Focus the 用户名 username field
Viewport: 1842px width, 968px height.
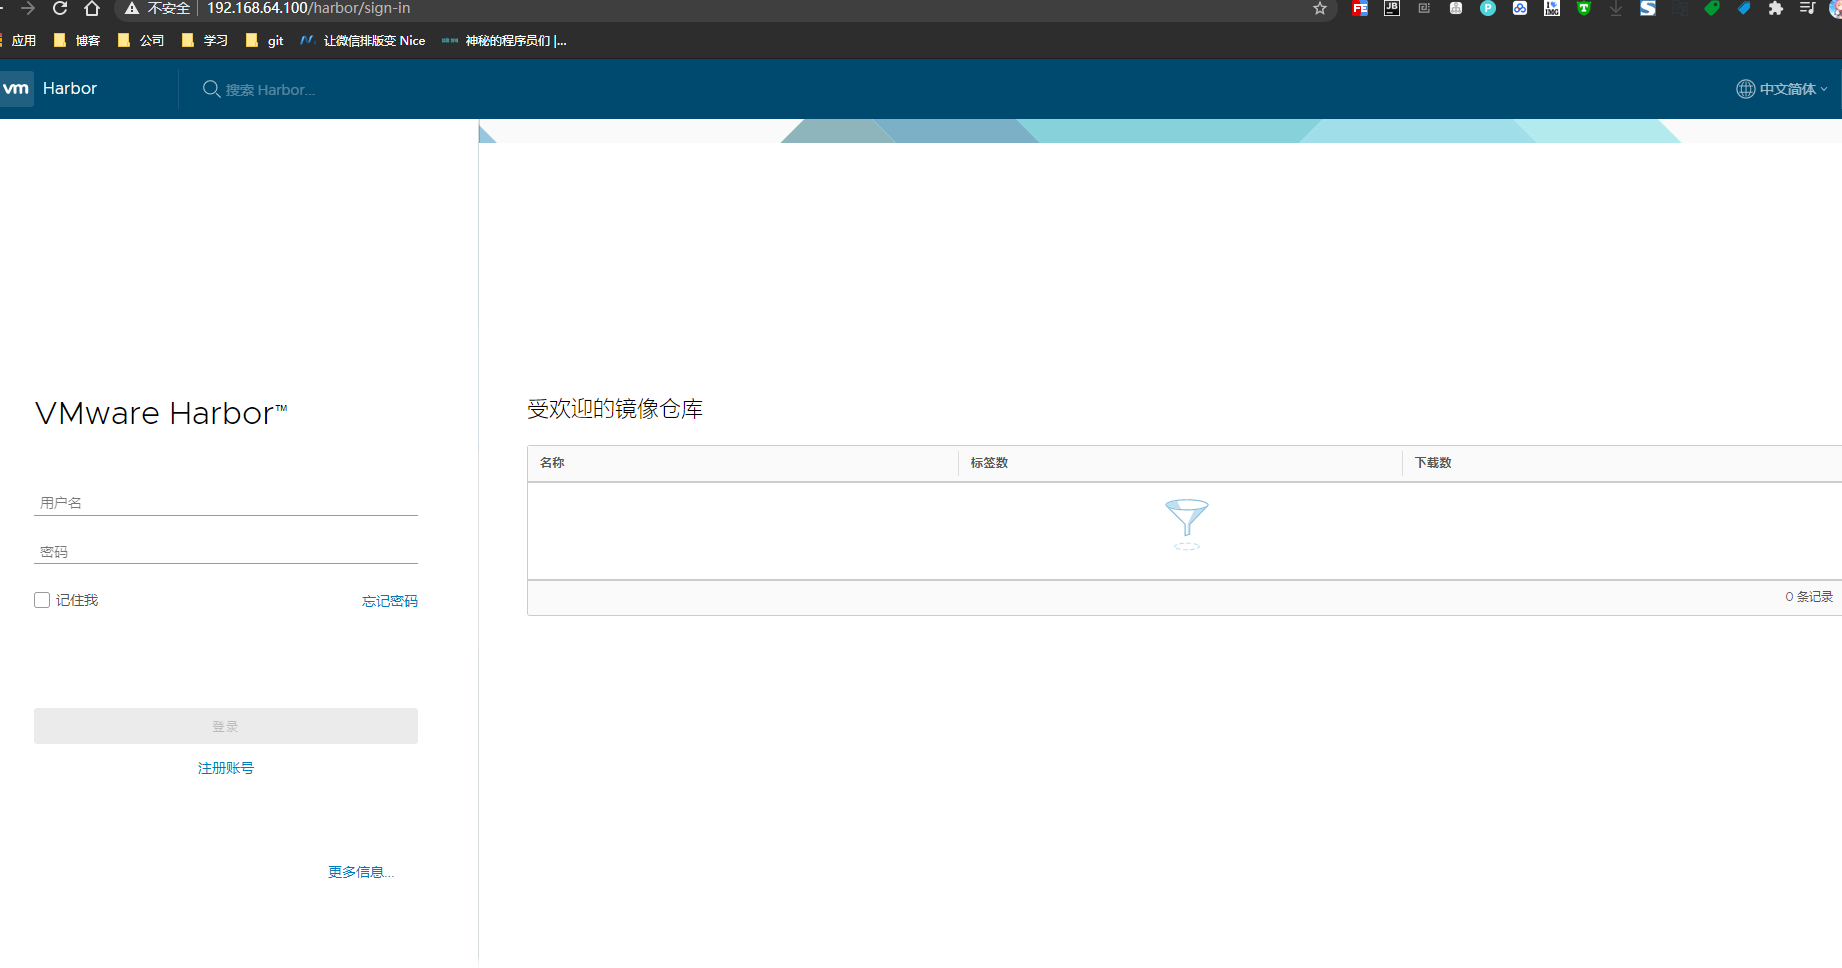coord(226,503)
